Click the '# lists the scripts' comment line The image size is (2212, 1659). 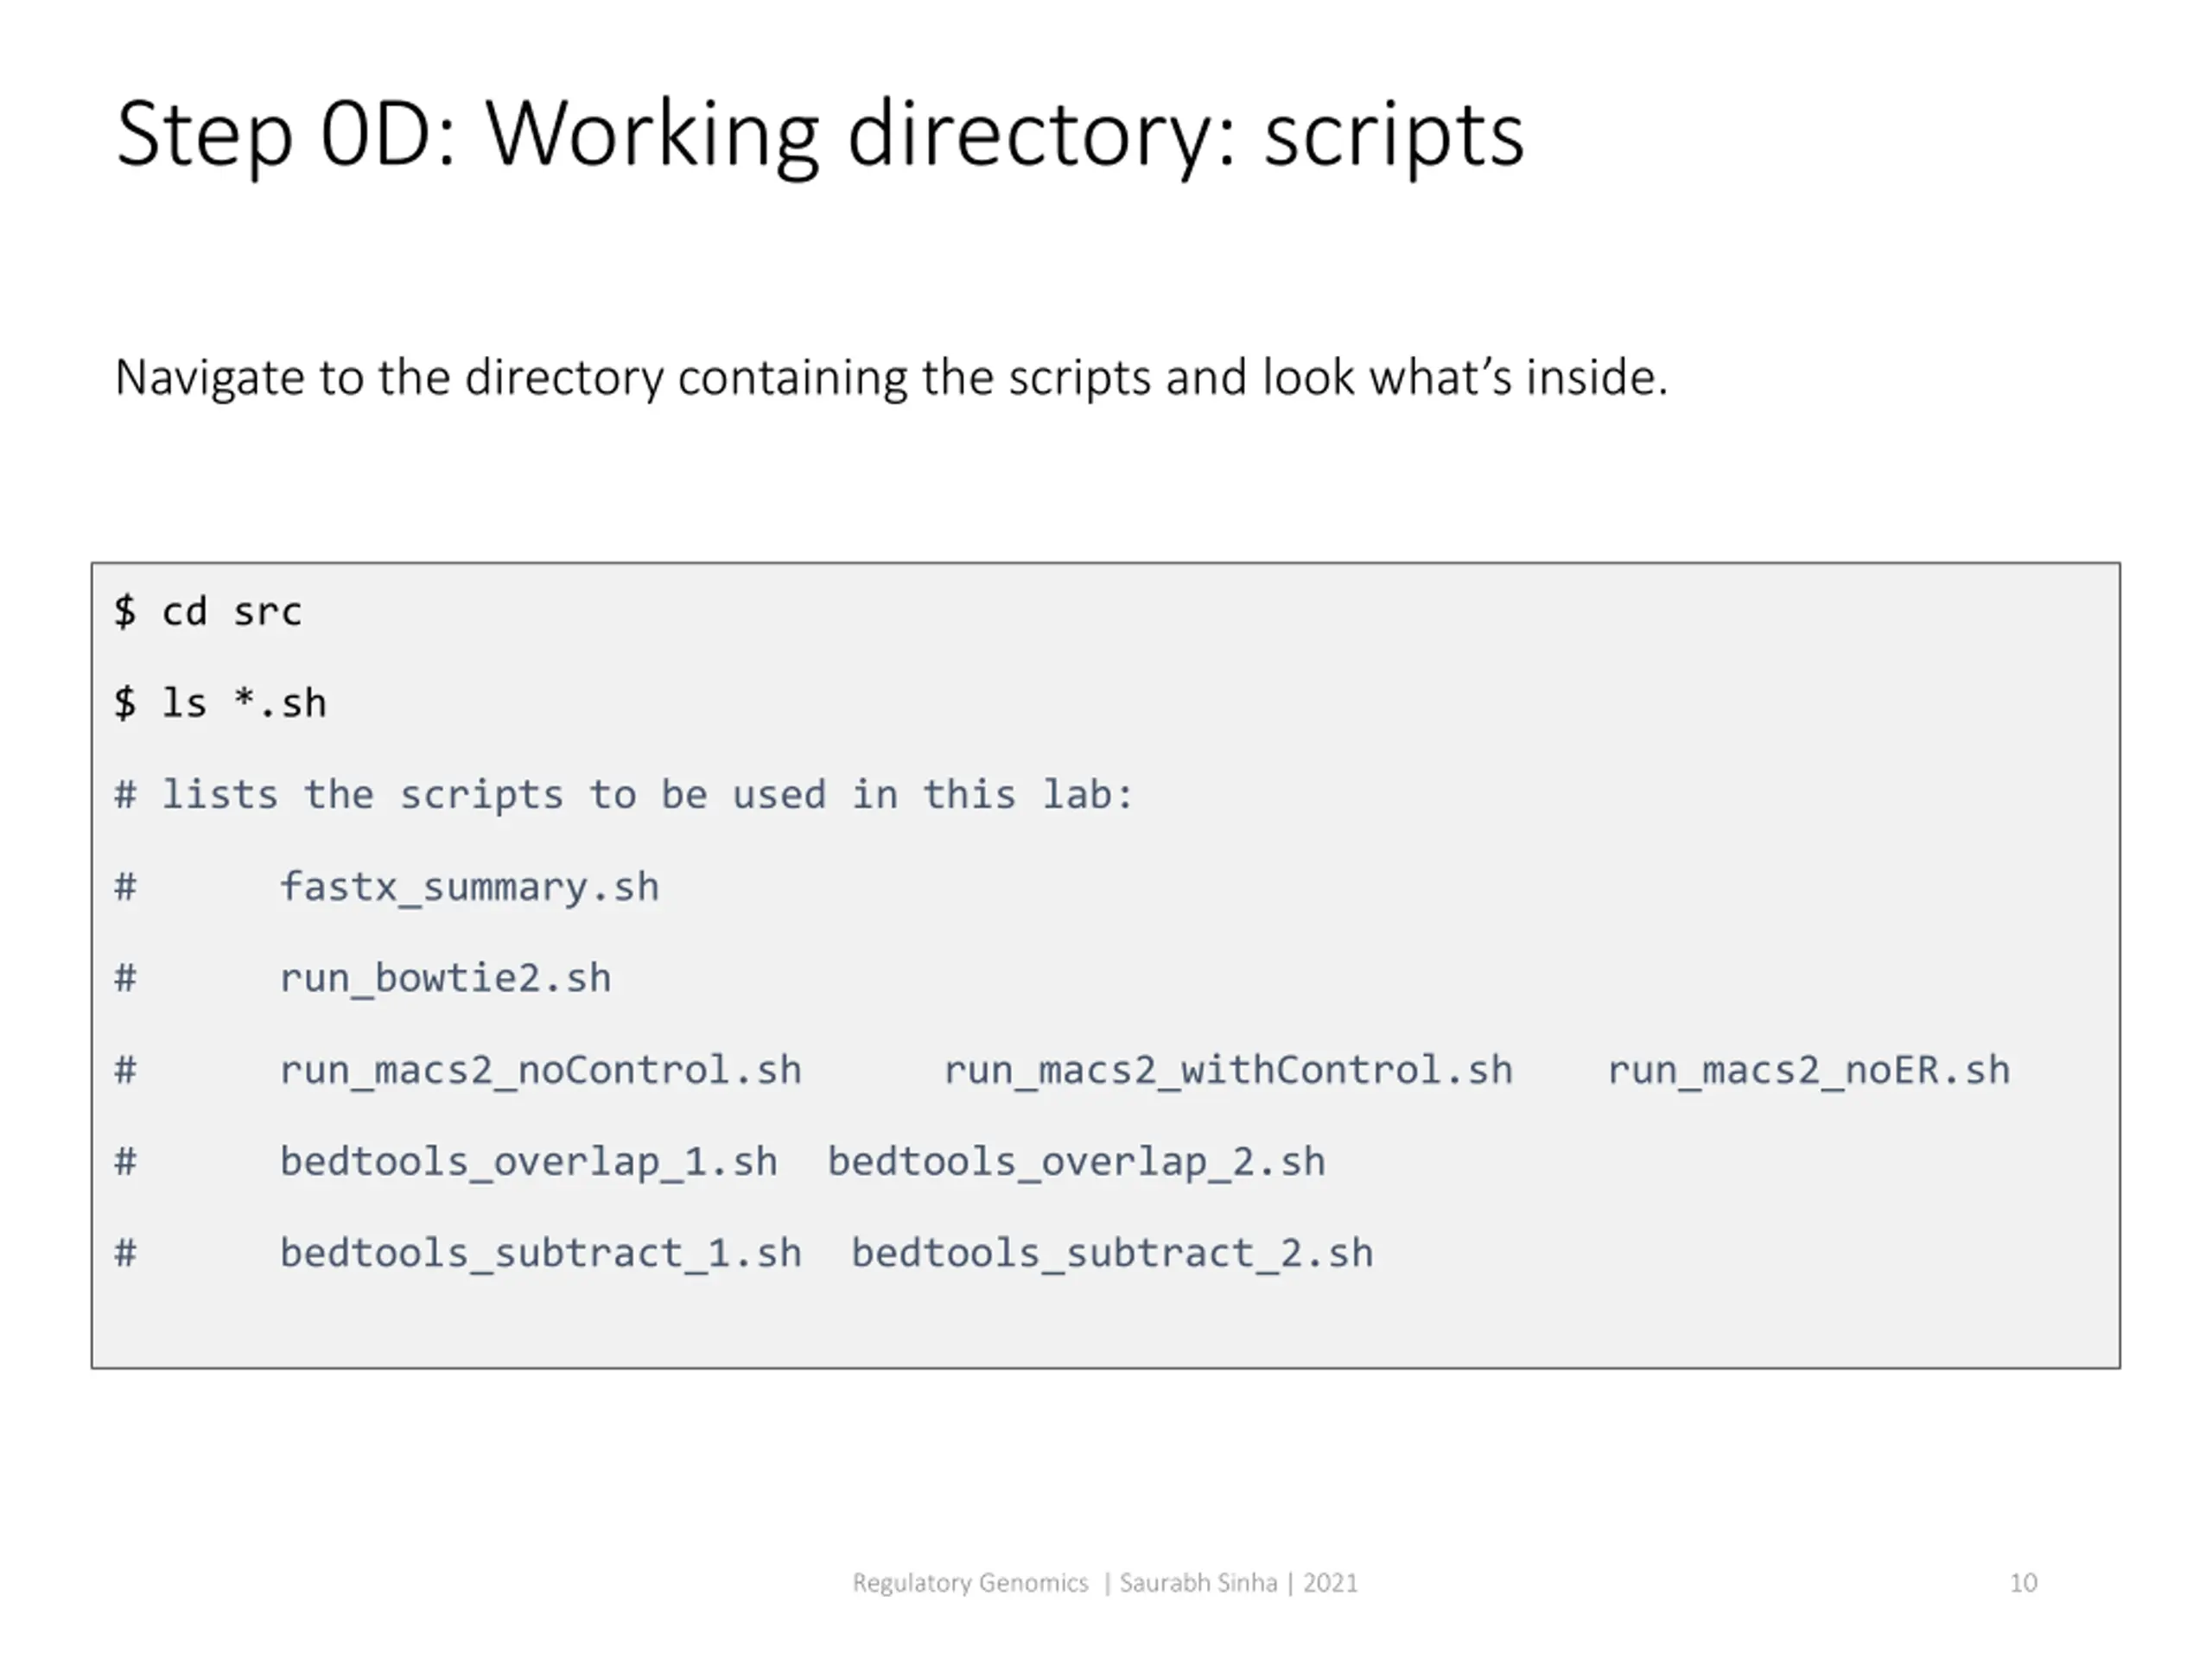pyautogui.click(x=624, y=795)
